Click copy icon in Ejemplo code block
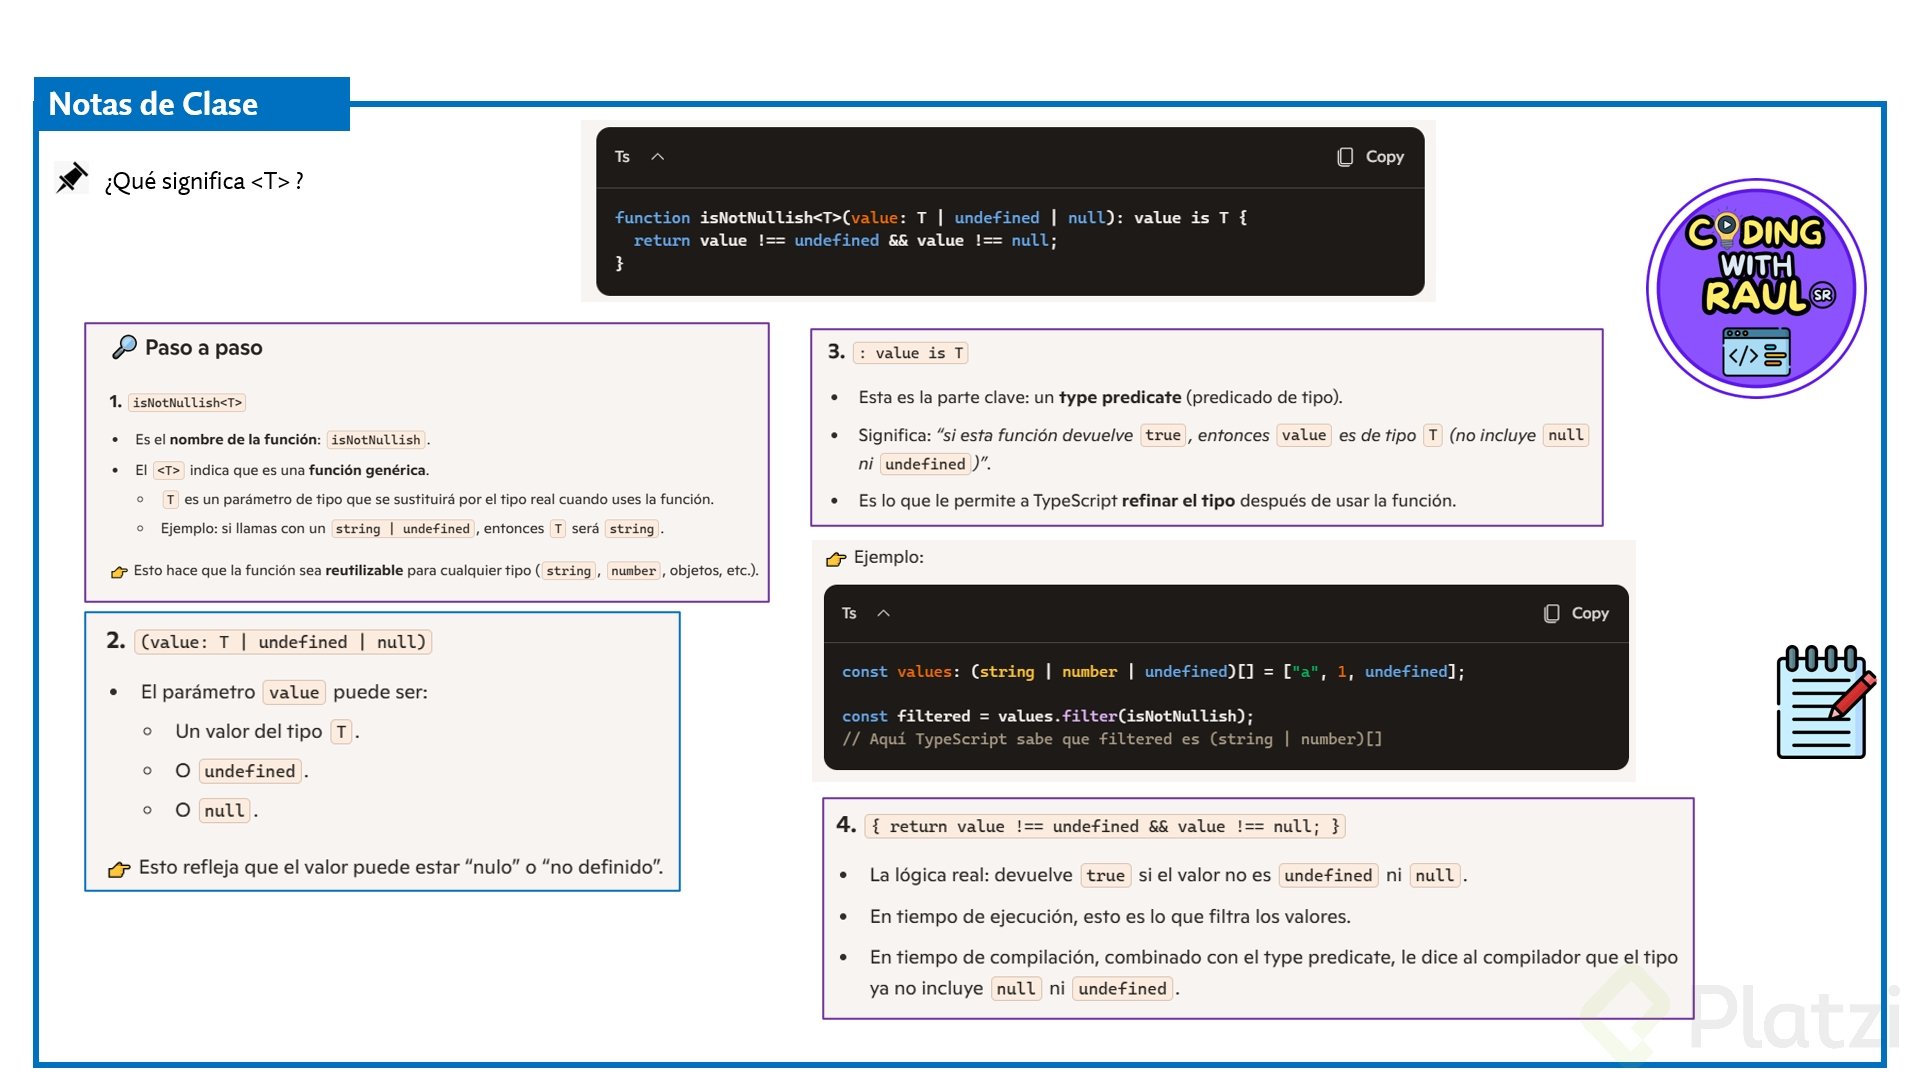1920x1080 pixels. click(x=1551, y=613)
